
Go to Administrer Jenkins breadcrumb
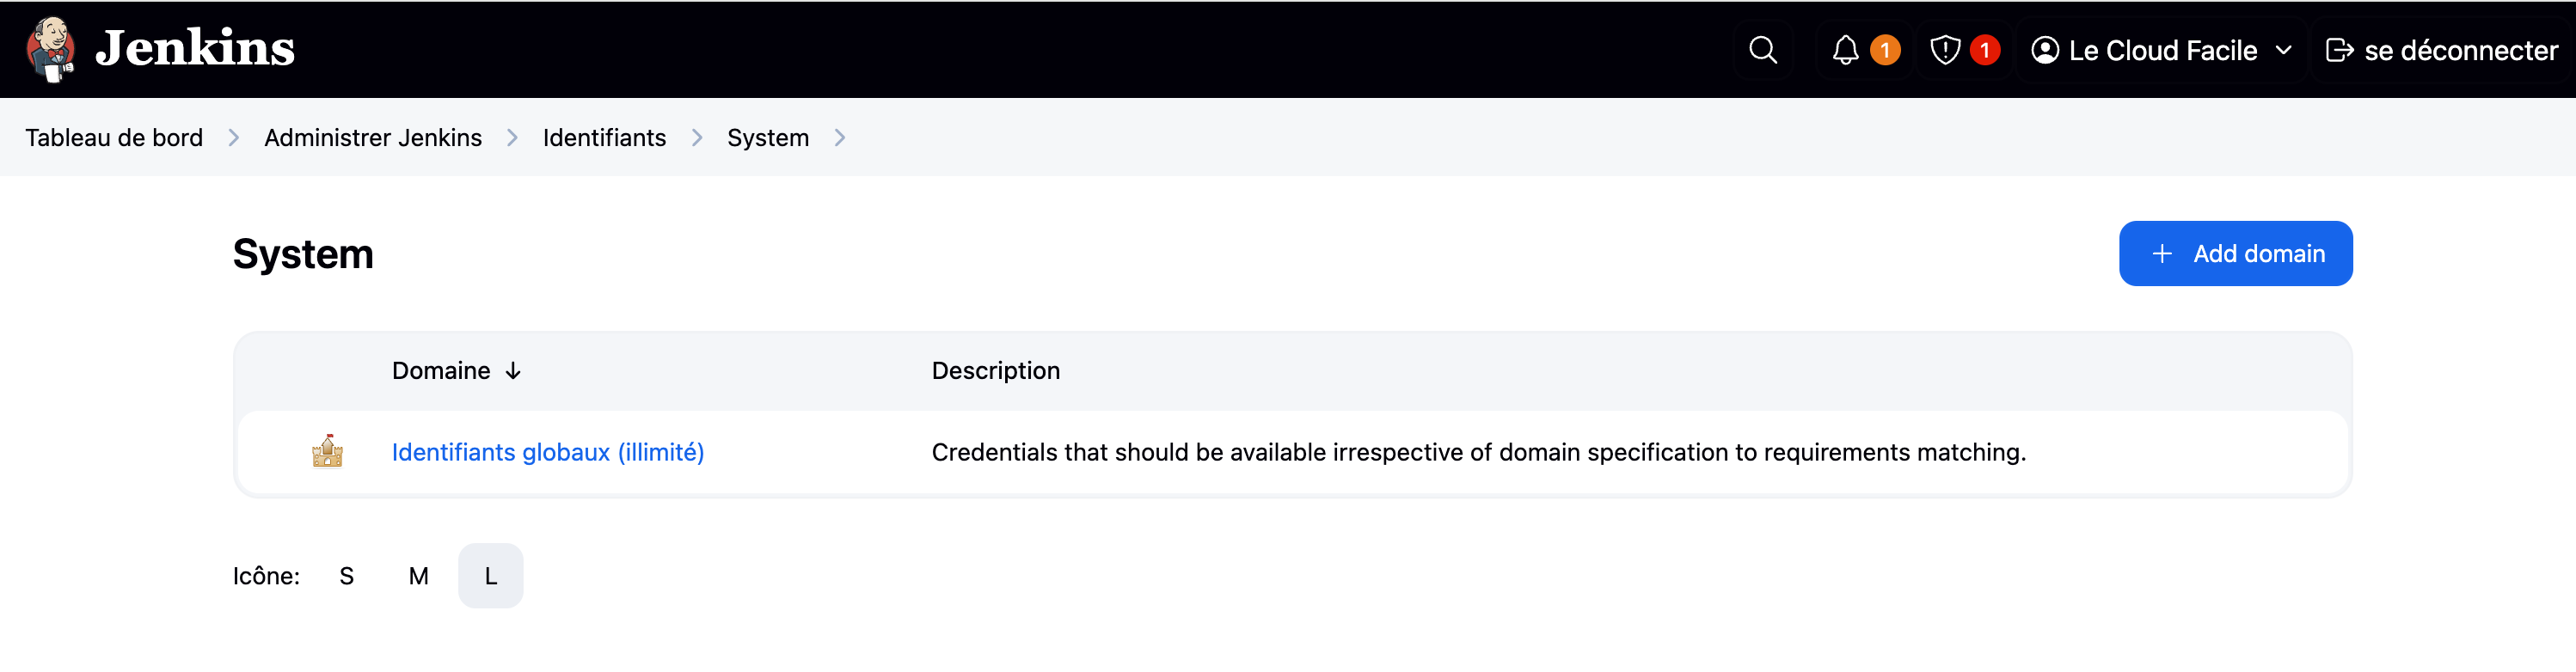click(x=373, y=138)
